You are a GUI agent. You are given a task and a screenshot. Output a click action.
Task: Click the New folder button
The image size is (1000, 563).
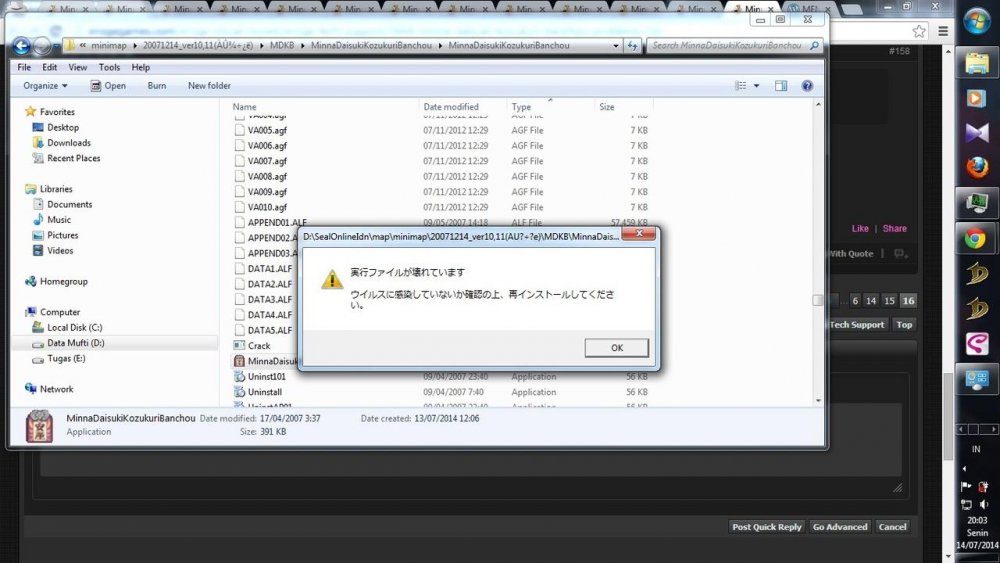click(x=209, y=86)
